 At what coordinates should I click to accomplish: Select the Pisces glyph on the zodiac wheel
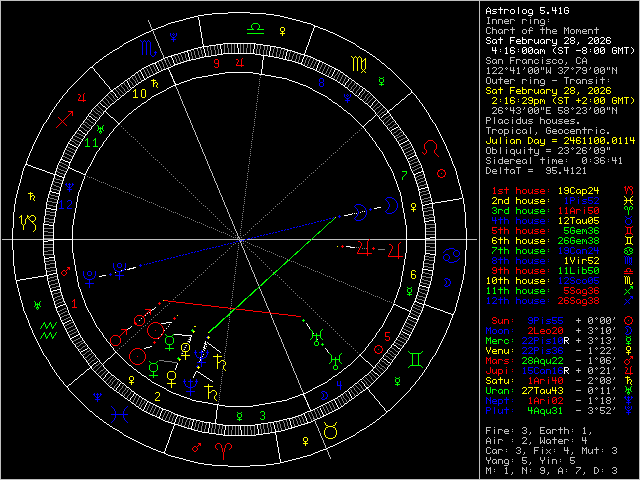tap(120, 415)
